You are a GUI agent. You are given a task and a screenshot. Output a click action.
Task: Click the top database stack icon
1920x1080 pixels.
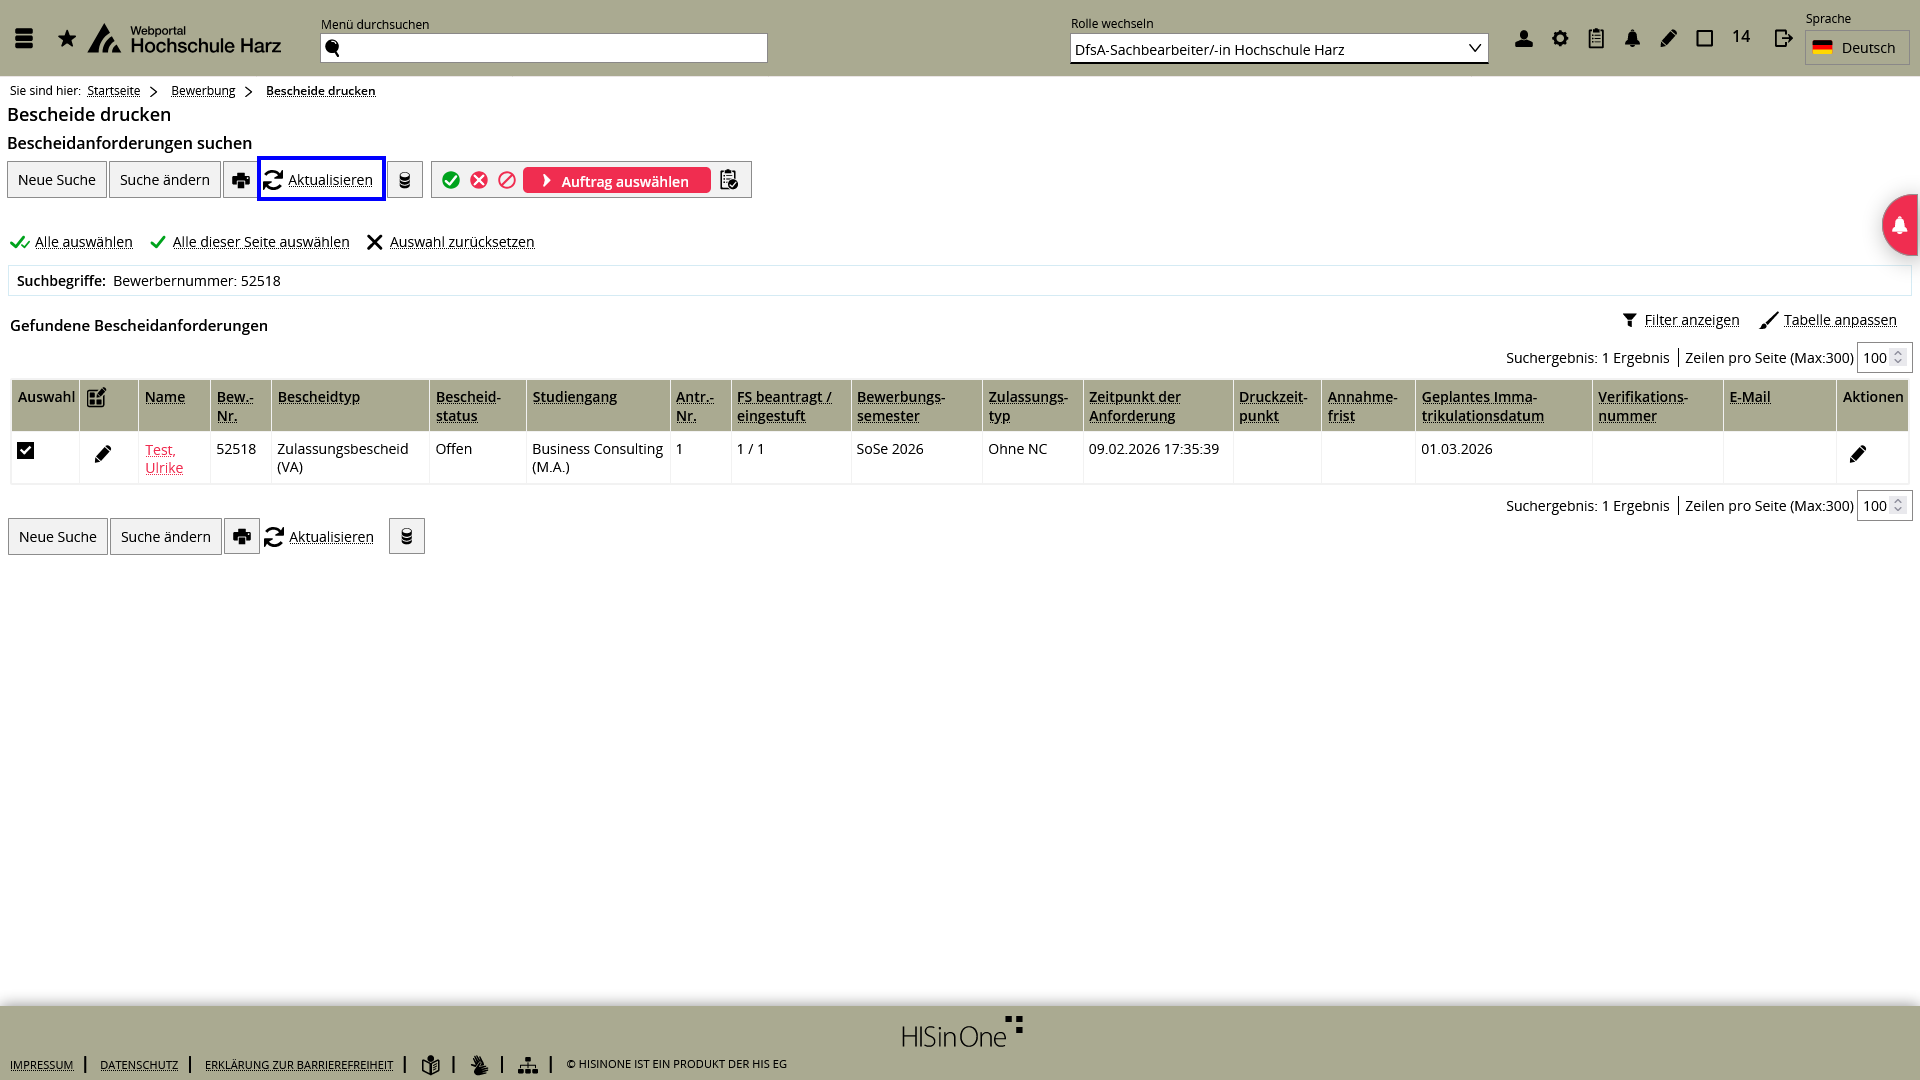coord(405,180)
